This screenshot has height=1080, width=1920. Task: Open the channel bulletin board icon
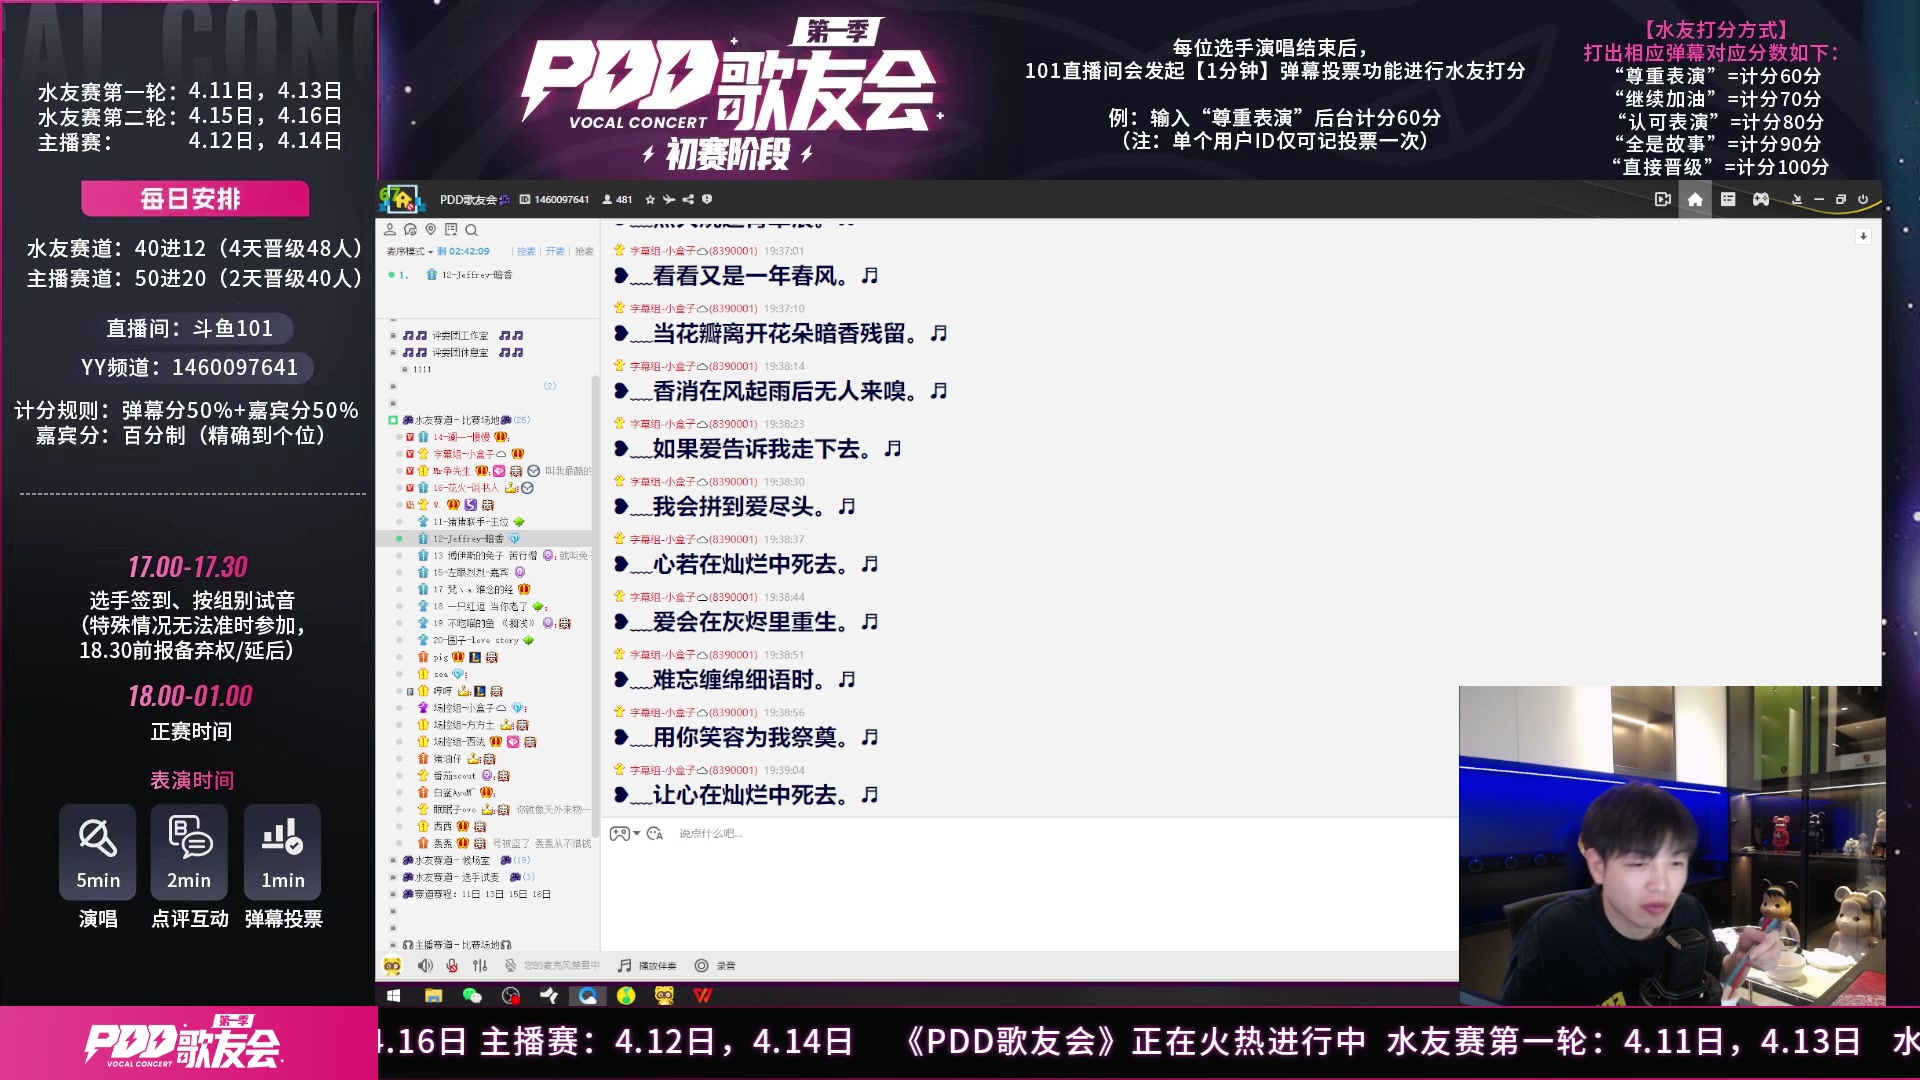[x=451, y=229]
